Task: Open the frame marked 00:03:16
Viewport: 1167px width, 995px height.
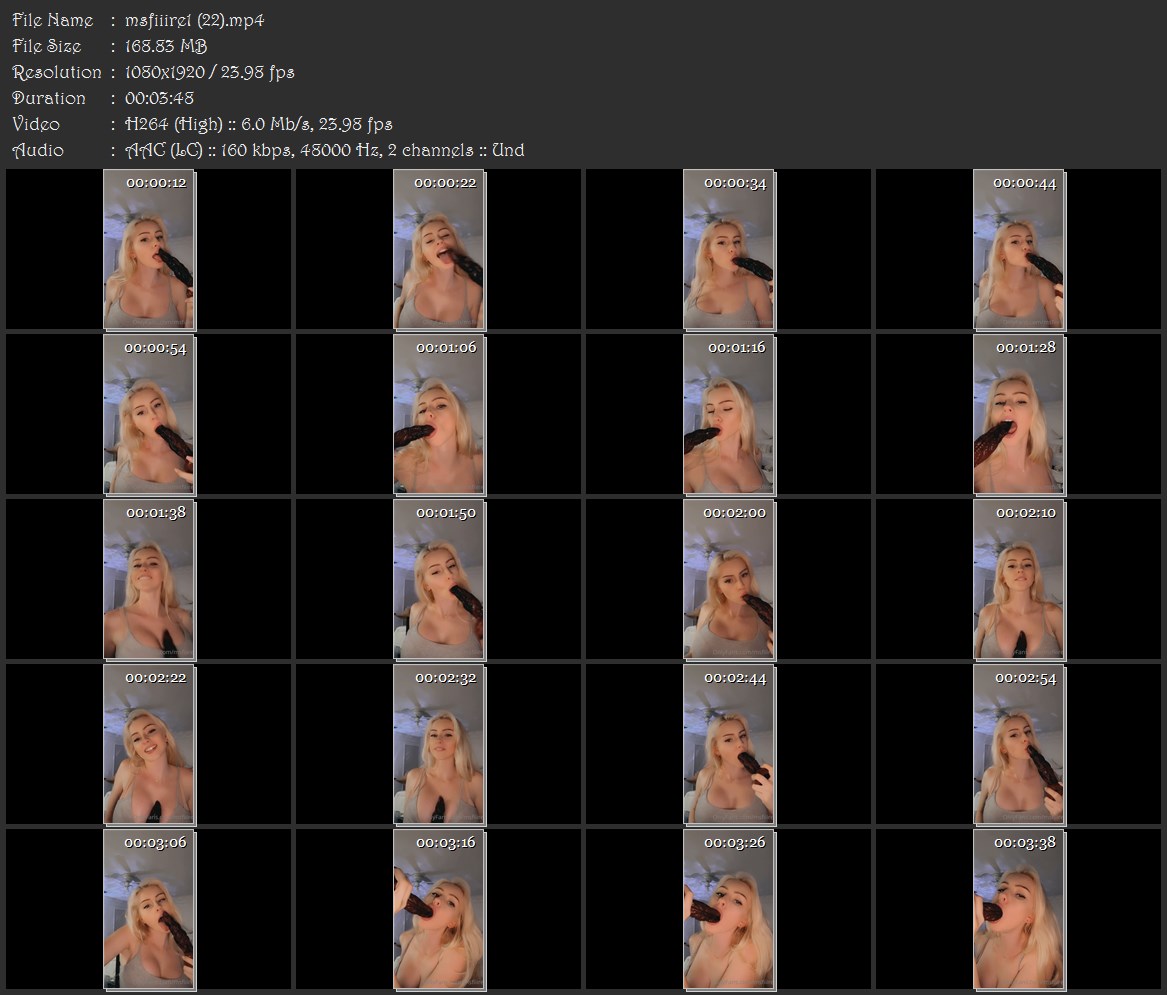Action: point(439,910)
